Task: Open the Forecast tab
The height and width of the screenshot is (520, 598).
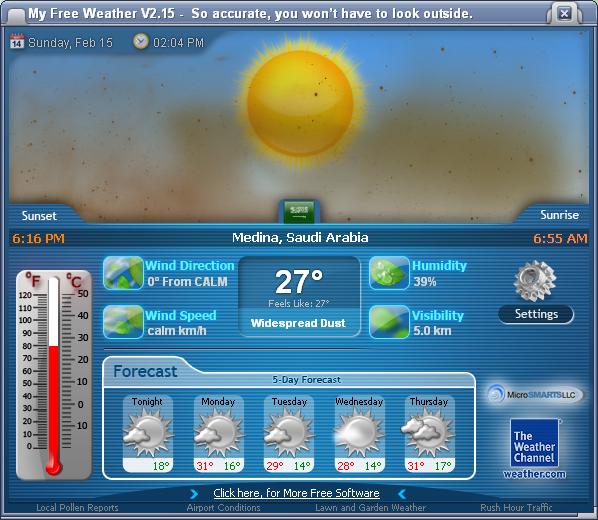Action: click(x=145, y=371)
